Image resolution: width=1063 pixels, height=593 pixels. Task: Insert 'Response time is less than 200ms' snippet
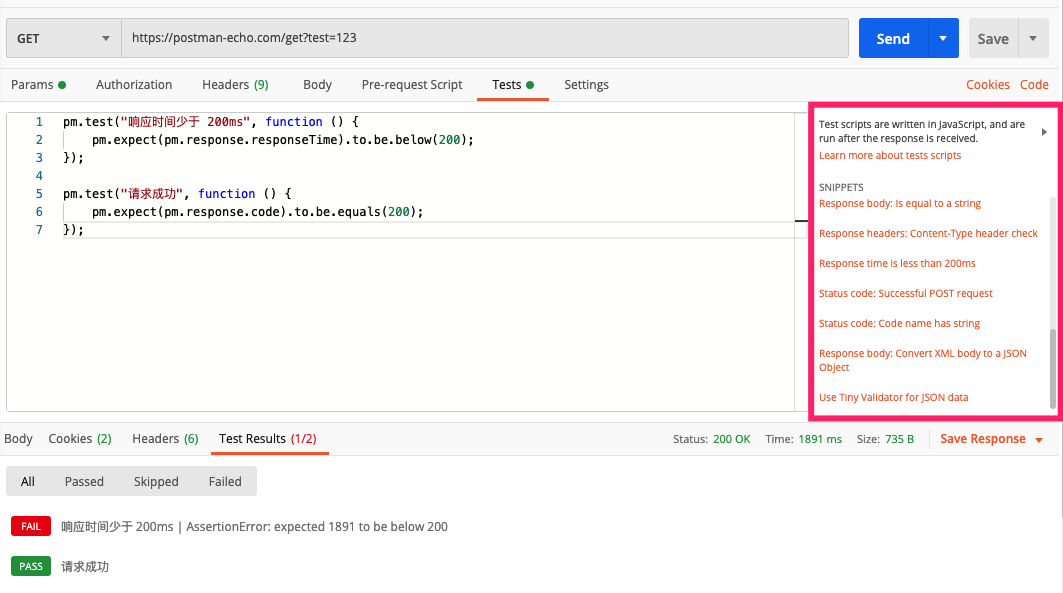click(x=897, y=264)
